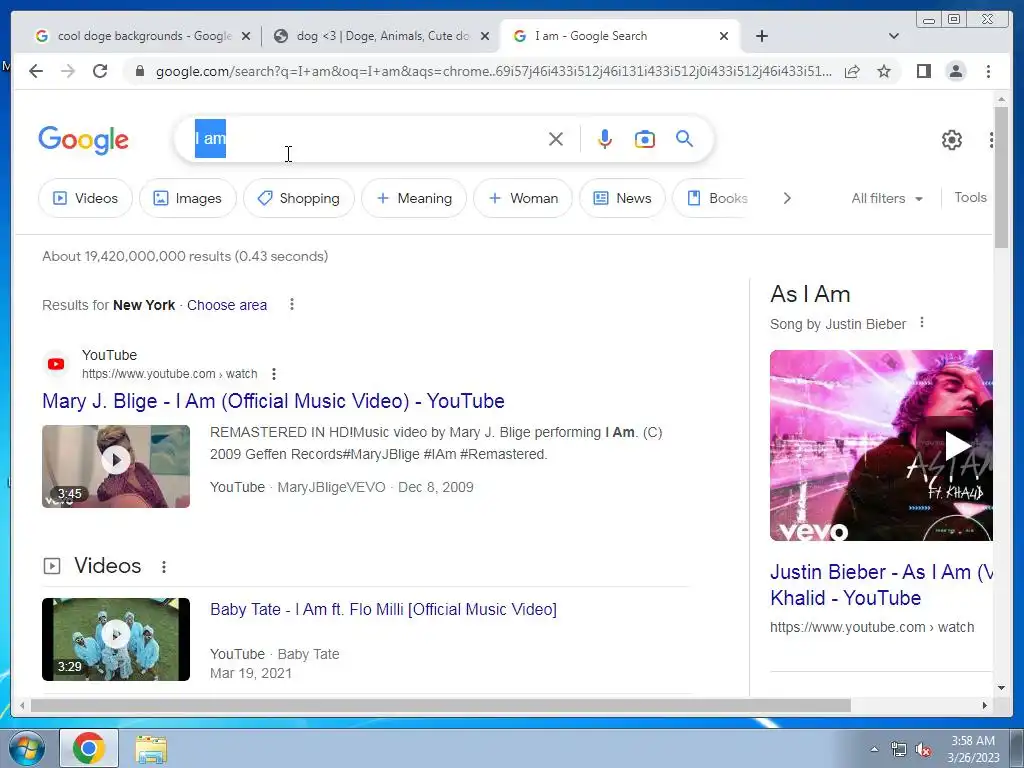The height and width of the screenshot is (768, 1024).
Task: Show hidden system tray icons
Action: point(874,749)
